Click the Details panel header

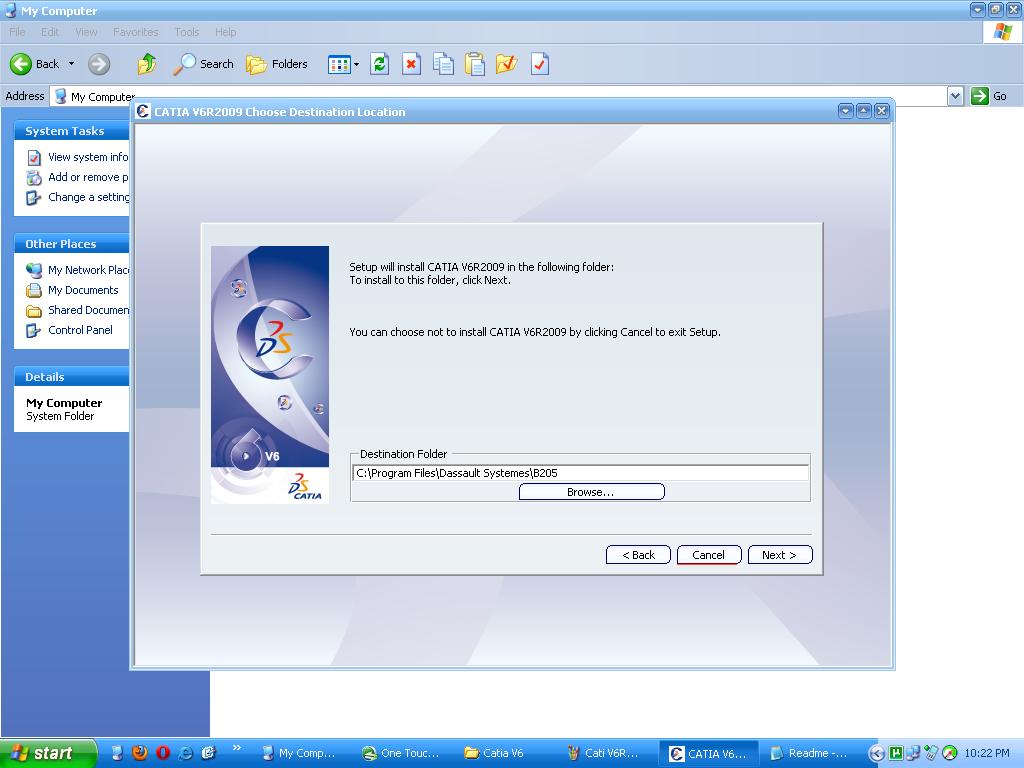point(71,377)
